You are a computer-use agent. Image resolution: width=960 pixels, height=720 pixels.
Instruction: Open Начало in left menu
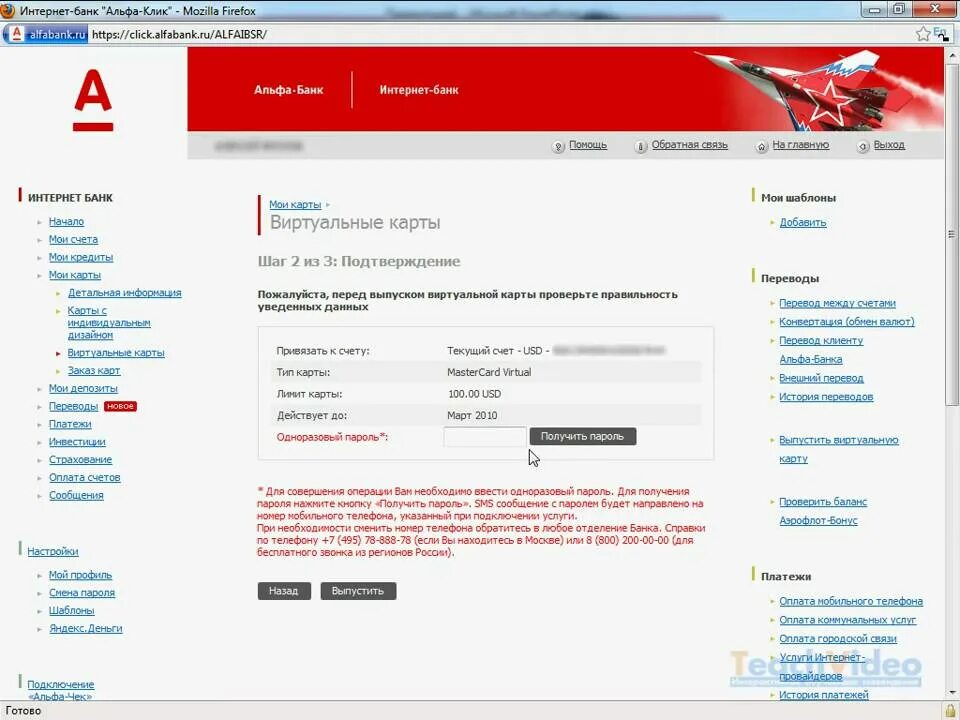point(66,222)
